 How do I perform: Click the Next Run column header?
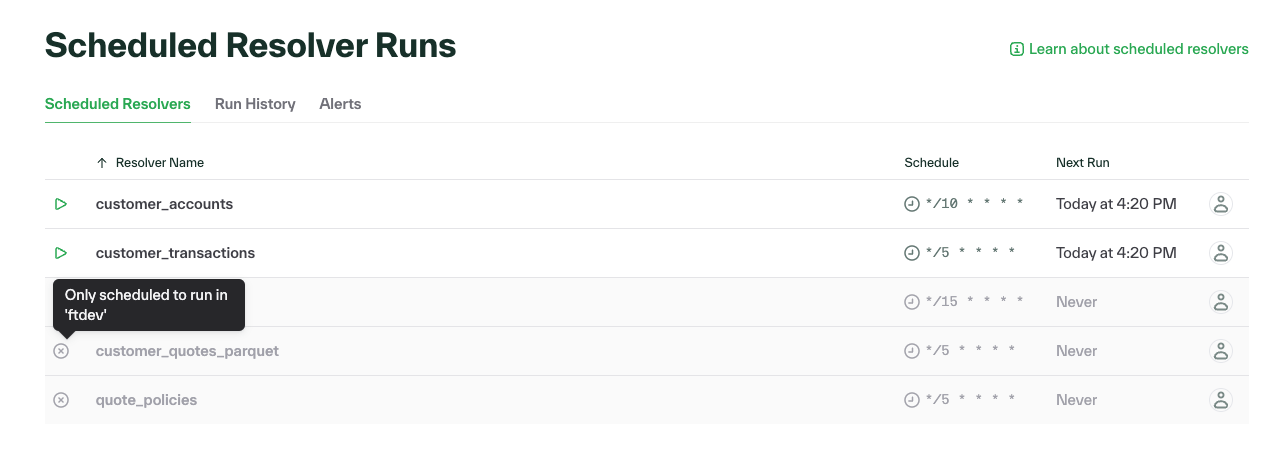tap(1082, 163)
